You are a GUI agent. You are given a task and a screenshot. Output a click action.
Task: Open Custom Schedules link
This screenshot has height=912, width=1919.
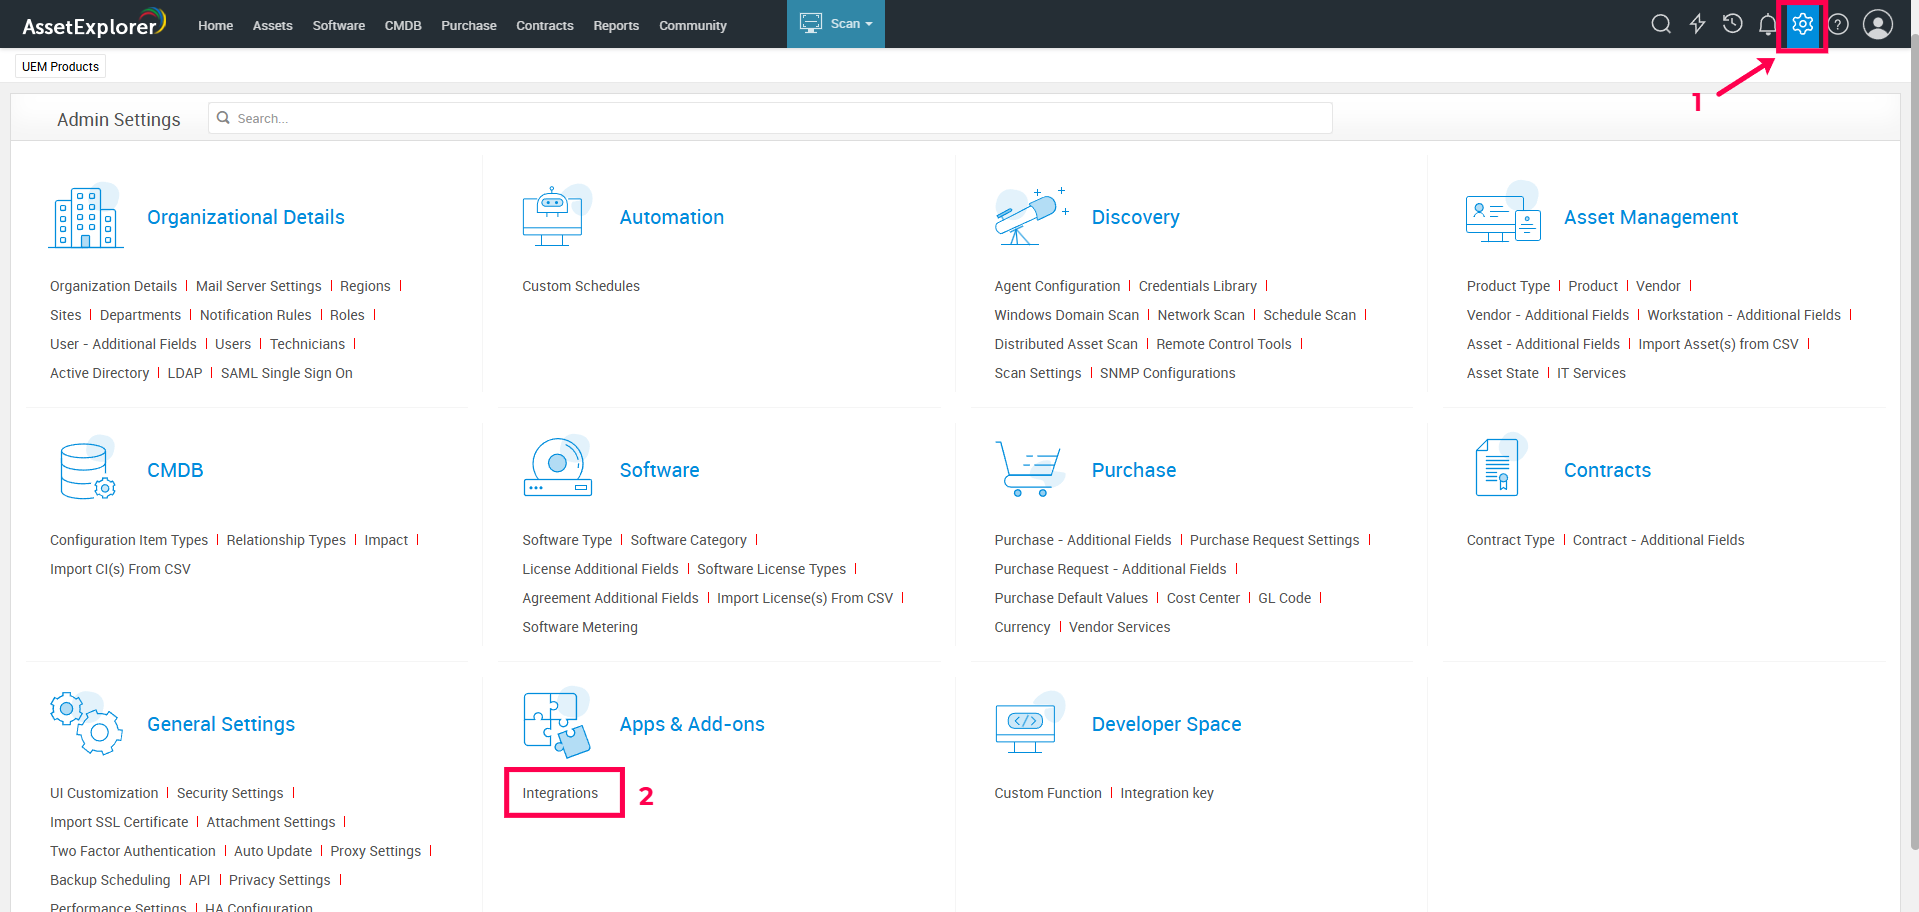point(581,286)
